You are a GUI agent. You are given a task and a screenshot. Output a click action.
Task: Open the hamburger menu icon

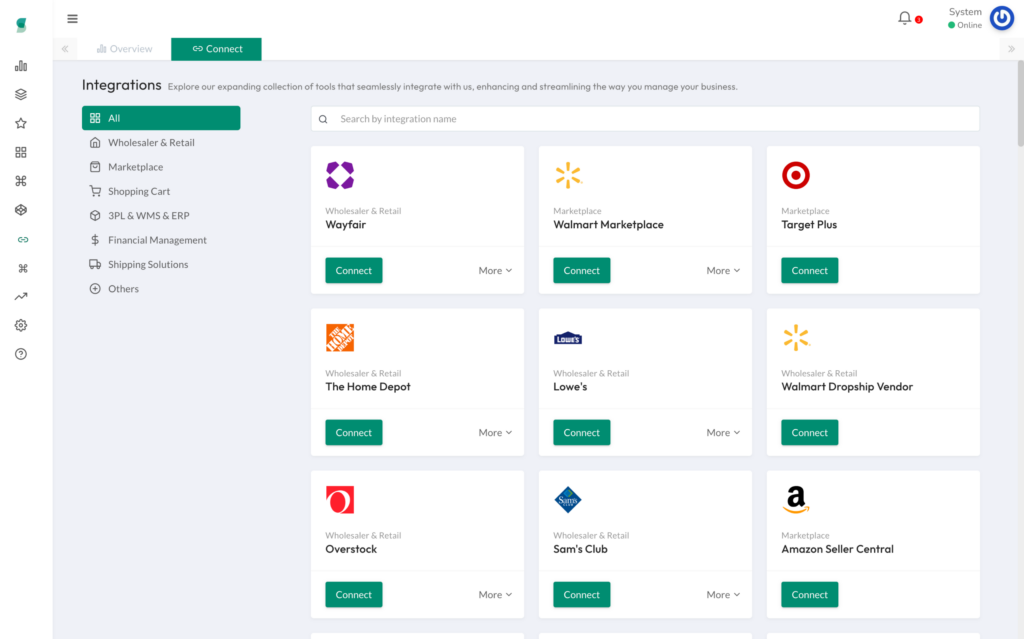[72, 18]
